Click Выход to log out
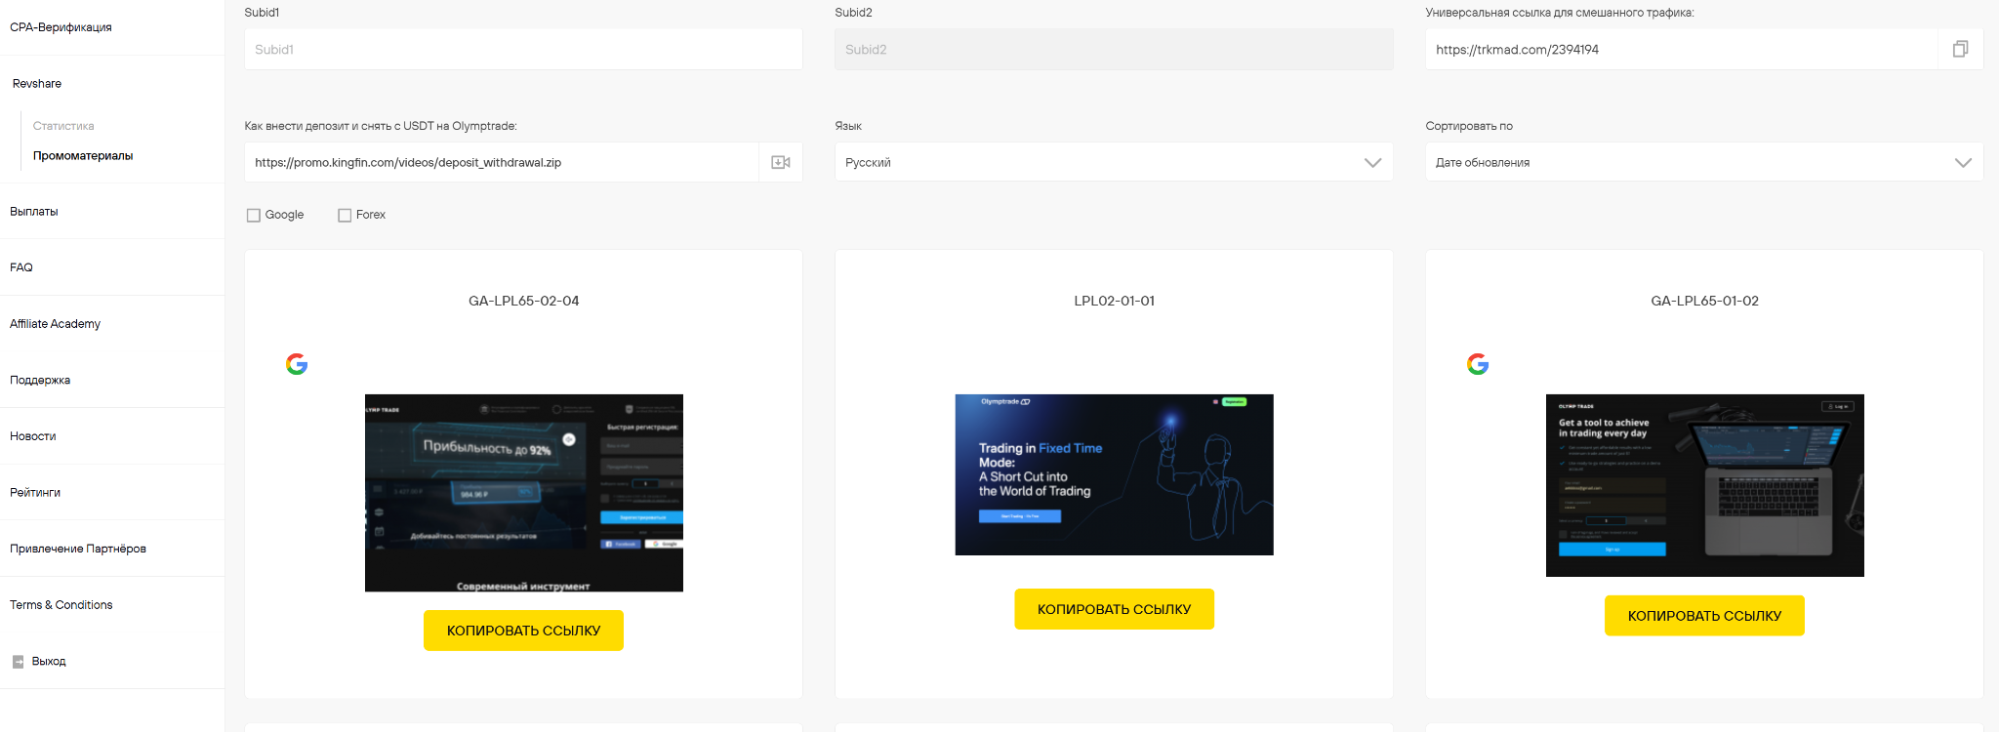1999x733 pixels. [49, 662]
